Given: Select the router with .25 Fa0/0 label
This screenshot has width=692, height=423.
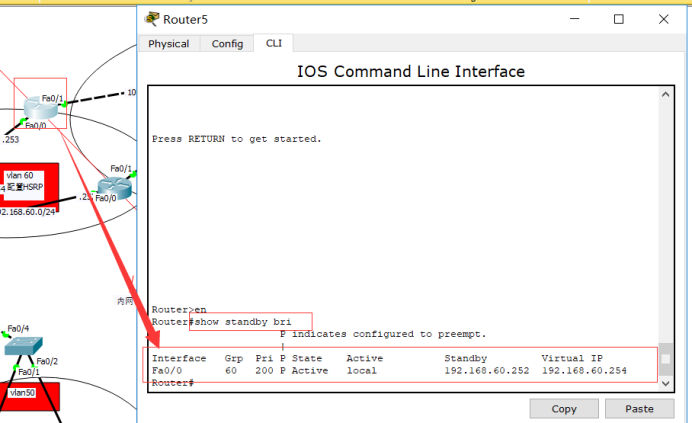Looking at the screenshot, I should pyautogui.click(x=114, y=188).
